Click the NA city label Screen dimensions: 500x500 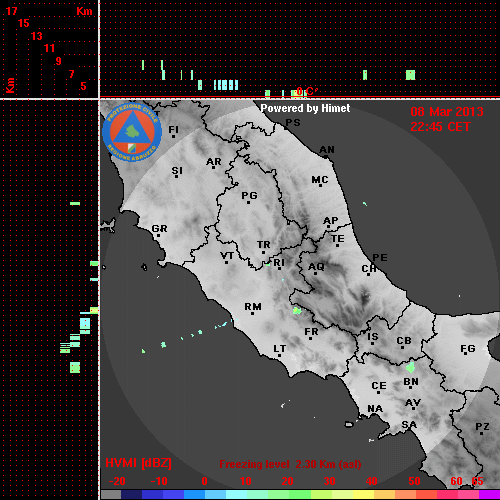[375, 409]
